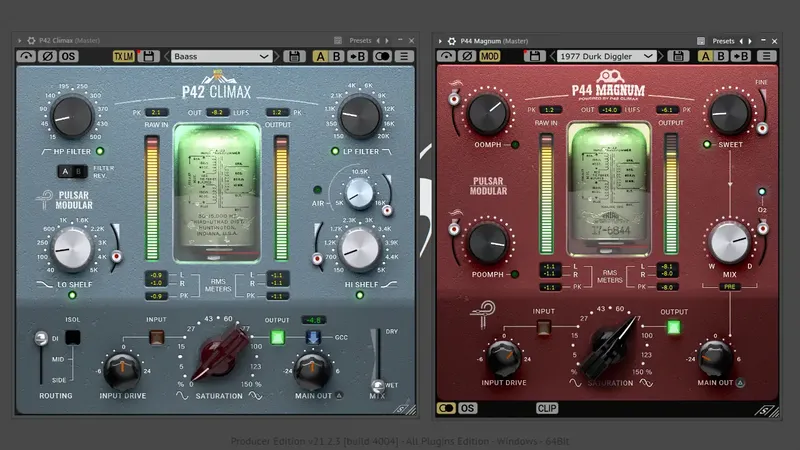Click the blue GCC arrow button
The width and height of the screenshot is (800, 450).
[x=313, y=337]
